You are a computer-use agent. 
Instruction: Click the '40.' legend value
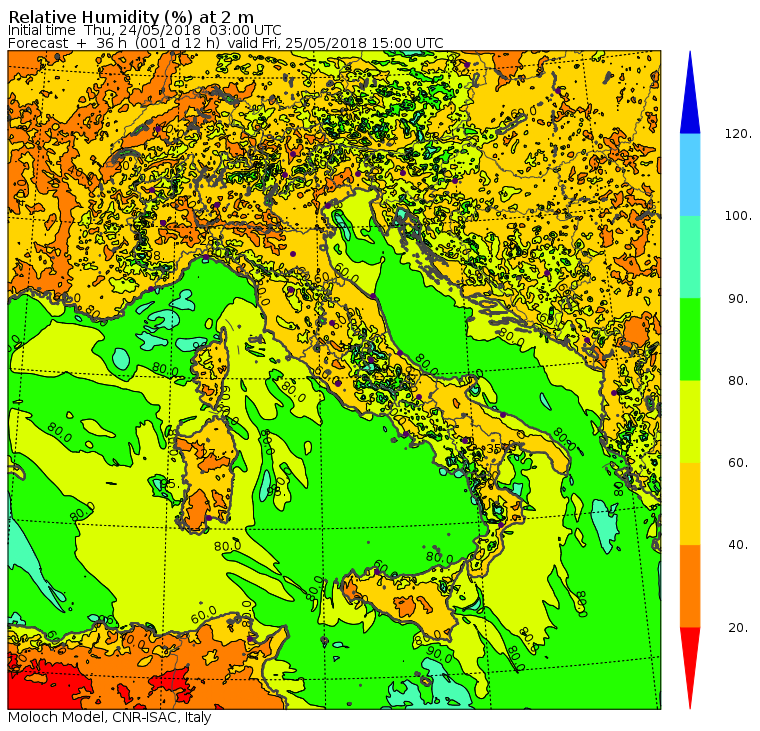pos(740,545)
